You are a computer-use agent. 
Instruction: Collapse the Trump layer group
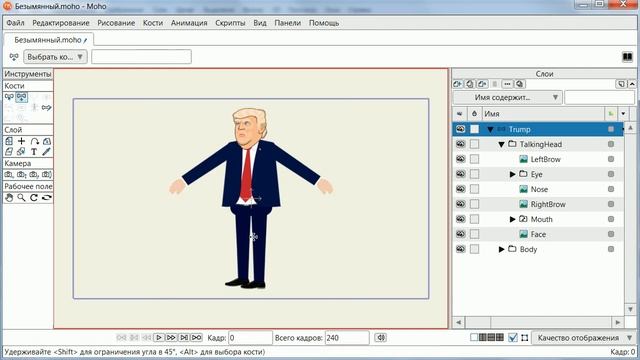490,129
